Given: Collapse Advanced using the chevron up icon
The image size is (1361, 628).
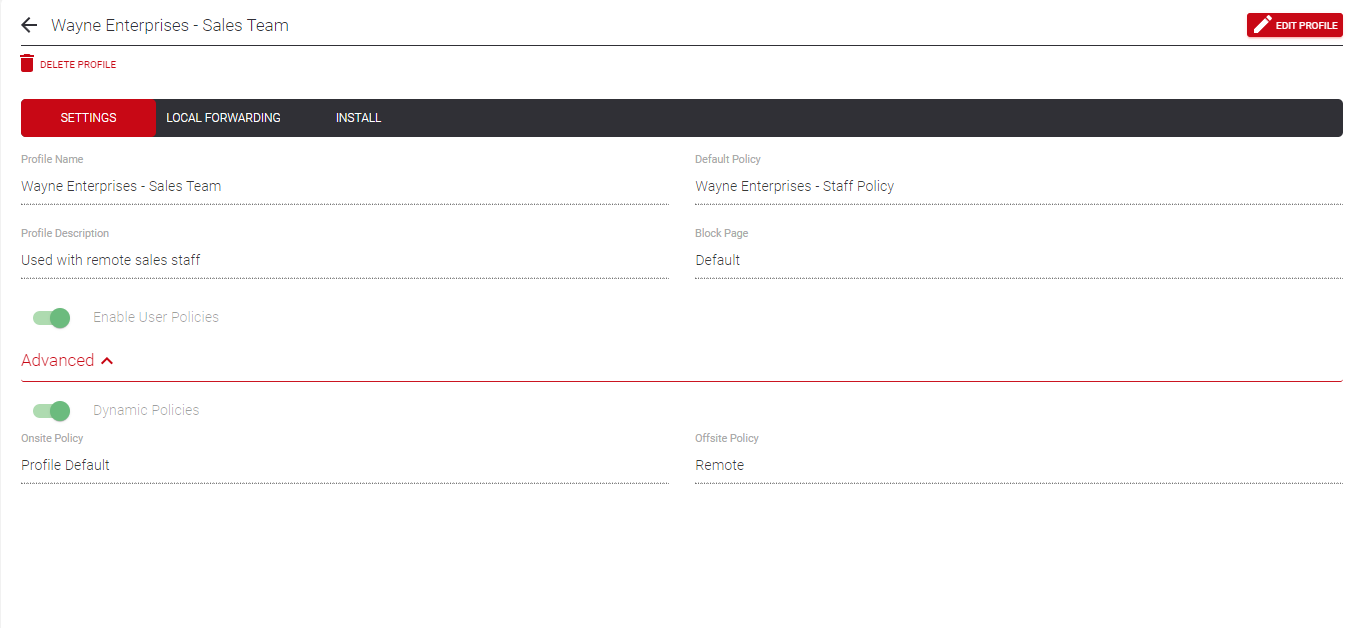Looking at the screenshot, I should (x=107, y=361).
